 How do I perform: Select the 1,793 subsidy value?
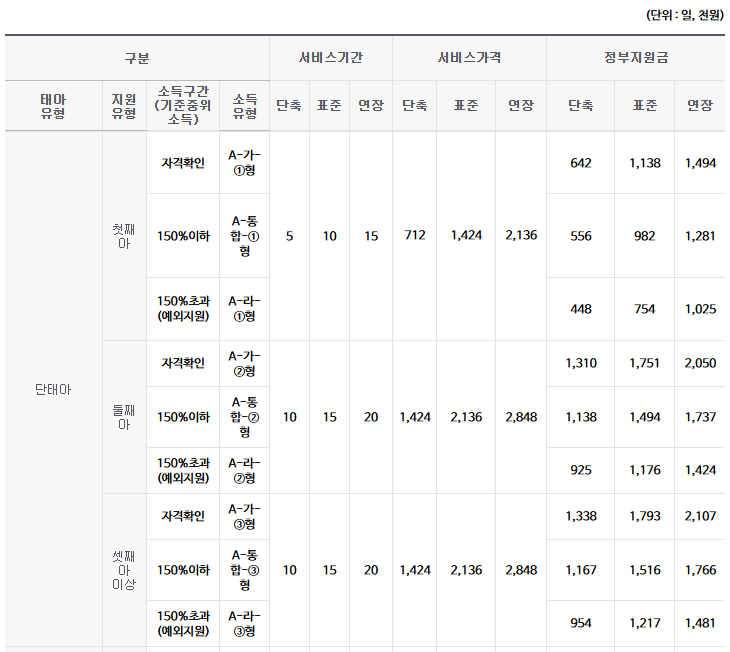[x=644, y=516]
